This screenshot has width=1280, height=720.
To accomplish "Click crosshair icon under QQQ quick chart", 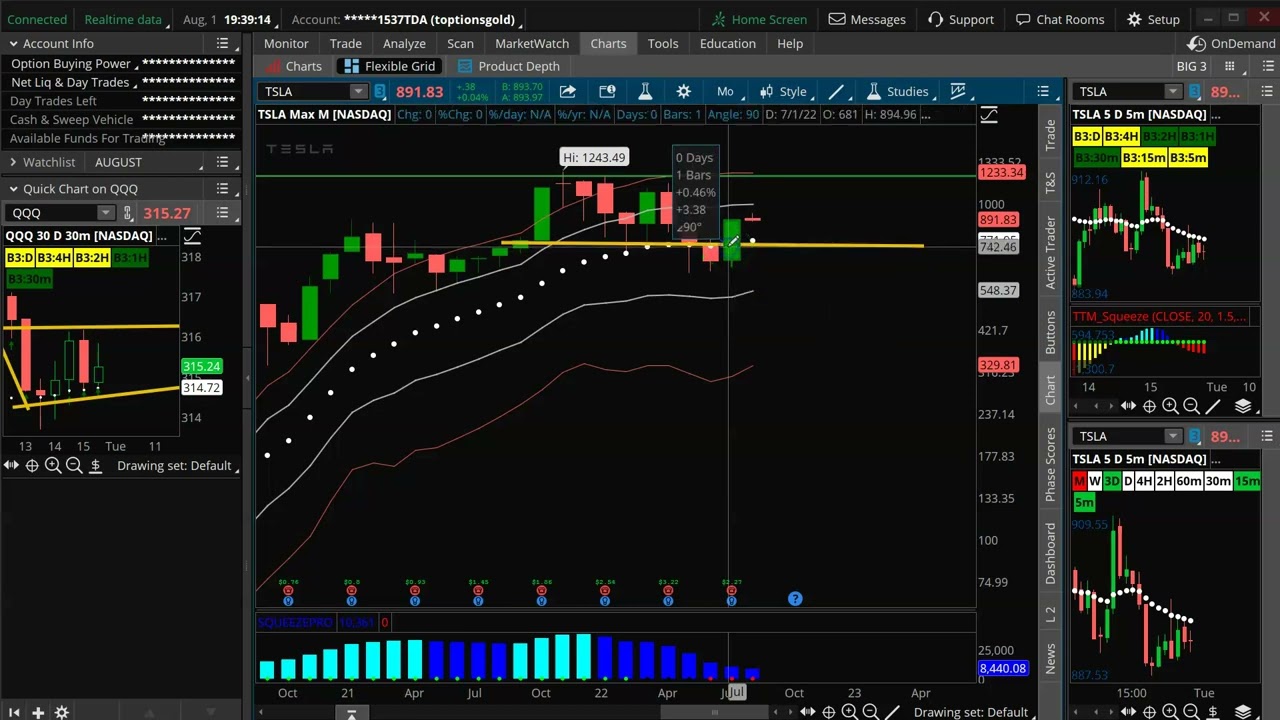I will (x=32, y=465).
